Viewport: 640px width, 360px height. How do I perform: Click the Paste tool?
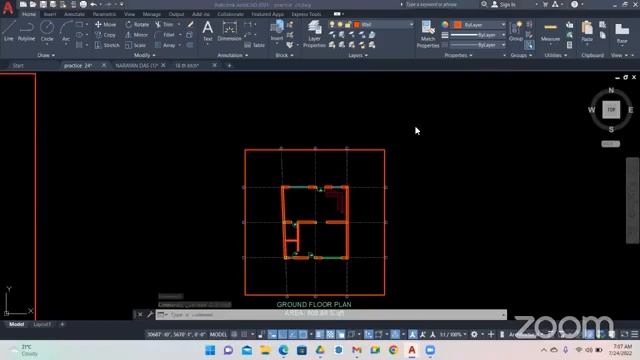[x=587, y=31]
